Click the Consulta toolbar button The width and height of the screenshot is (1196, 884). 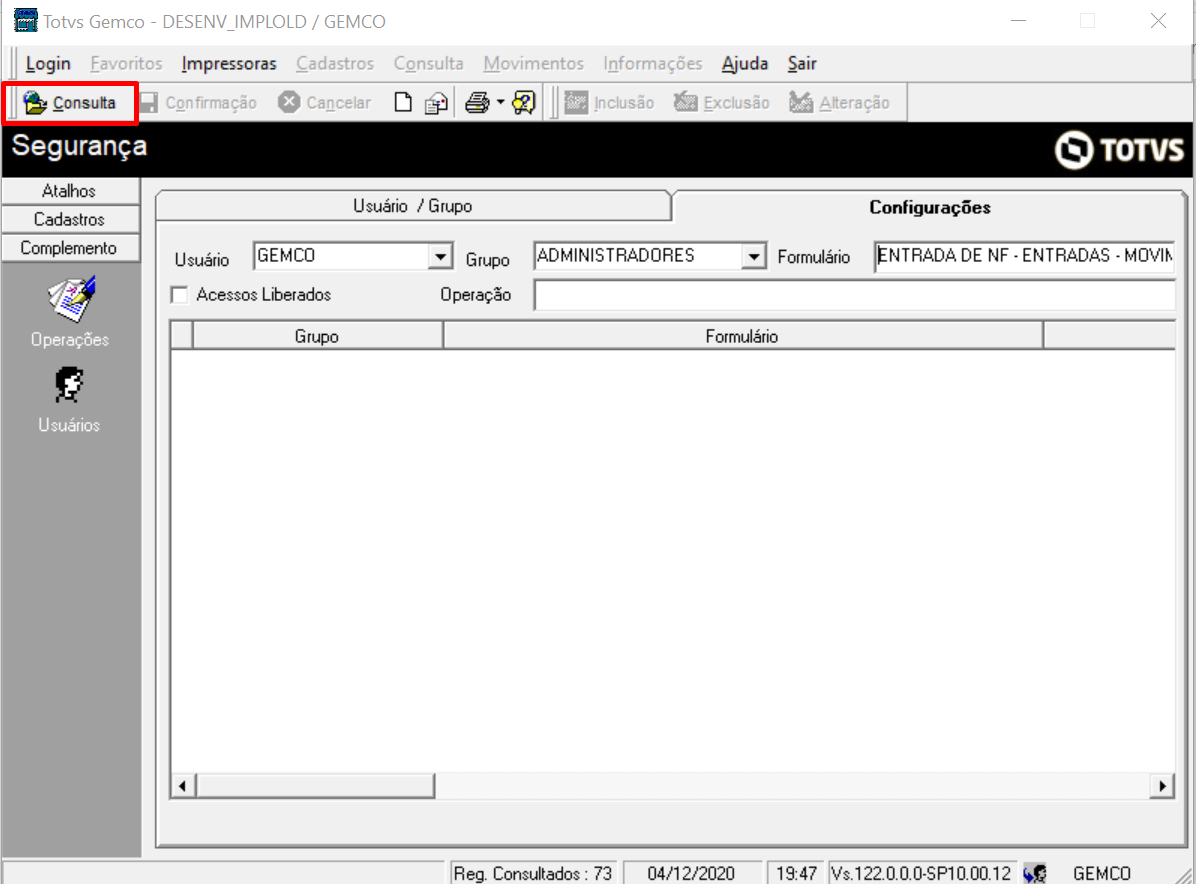(x=69, y=102)
